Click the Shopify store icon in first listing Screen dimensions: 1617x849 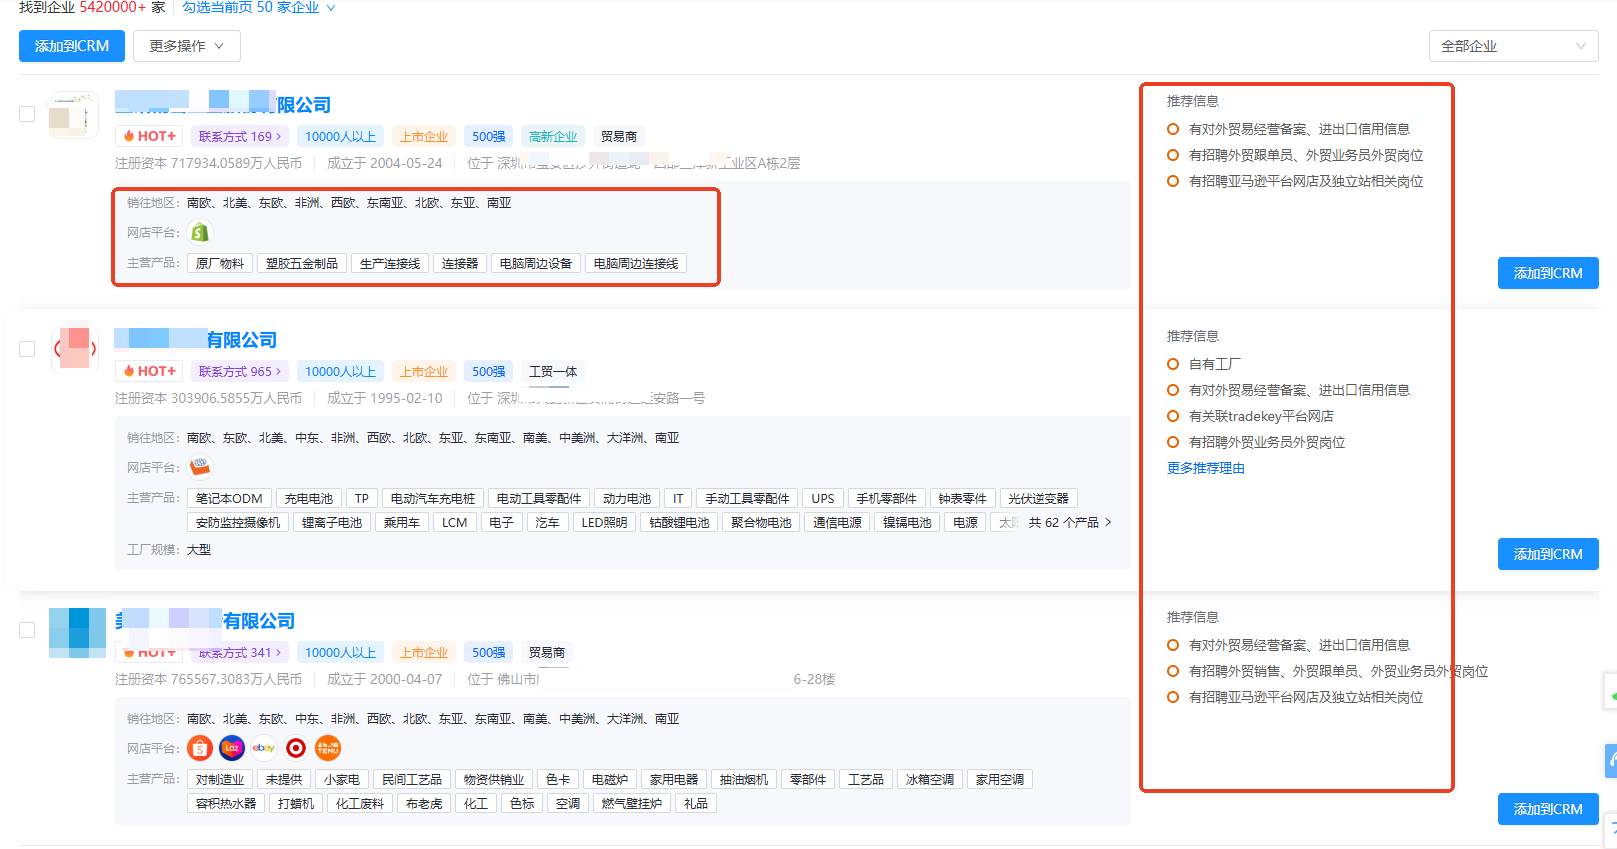tap(200, 232)
